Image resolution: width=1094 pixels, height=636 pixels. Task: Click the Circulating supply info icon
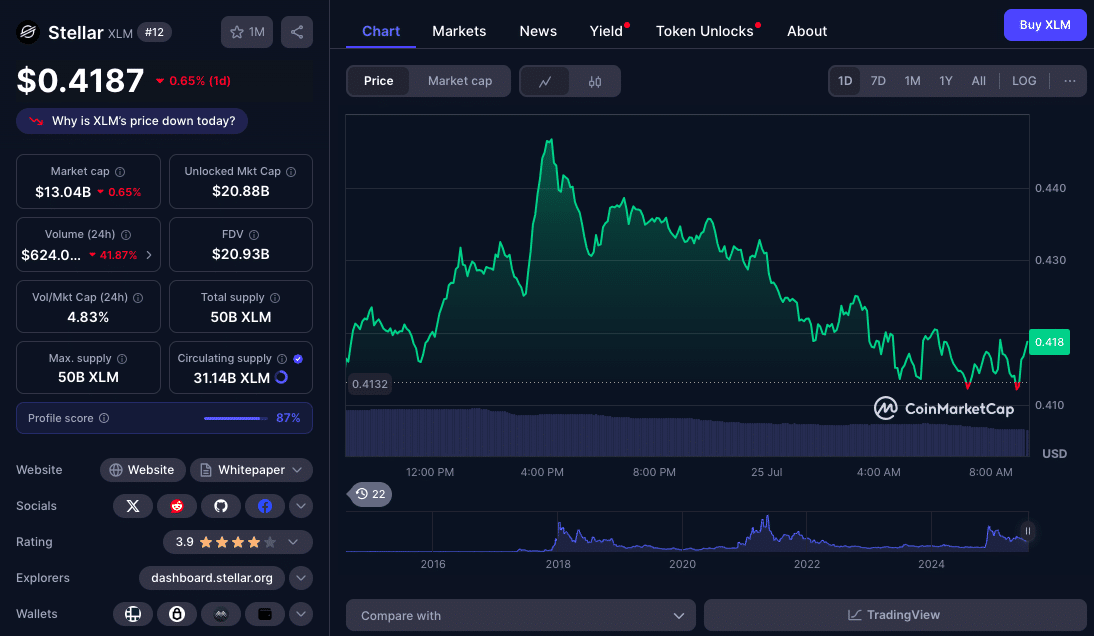[282, 358]
